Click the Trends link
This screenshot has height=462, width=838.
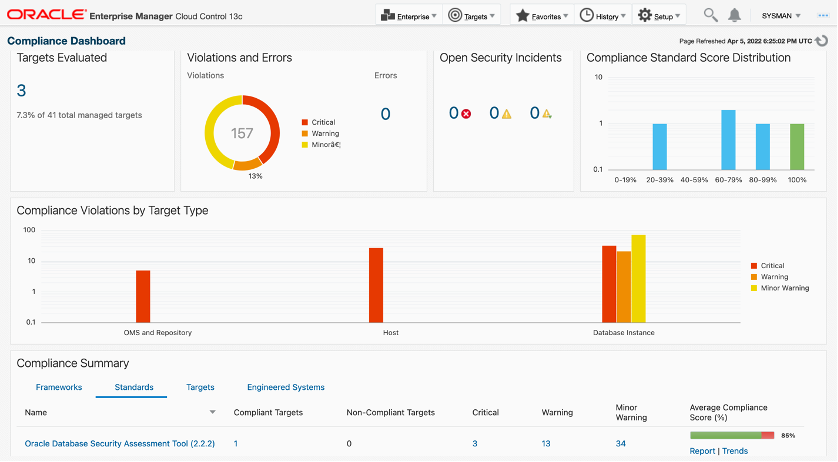[735, 451]
